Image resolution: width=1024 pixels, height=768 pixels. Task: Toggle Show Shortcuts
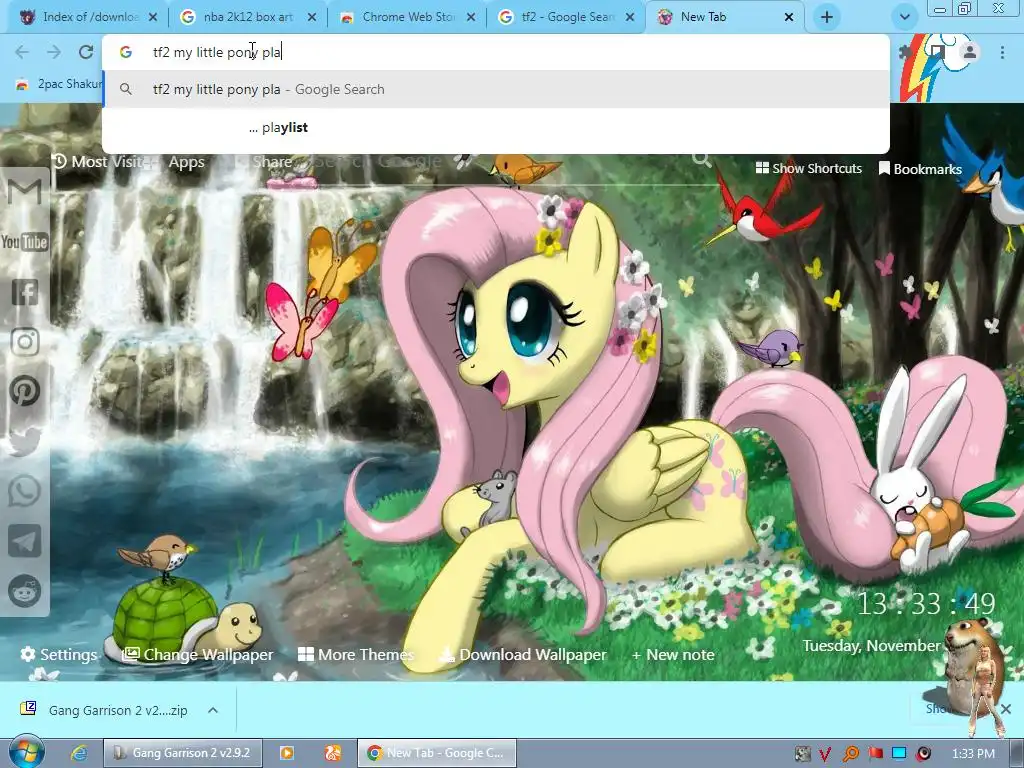point(808,168)
